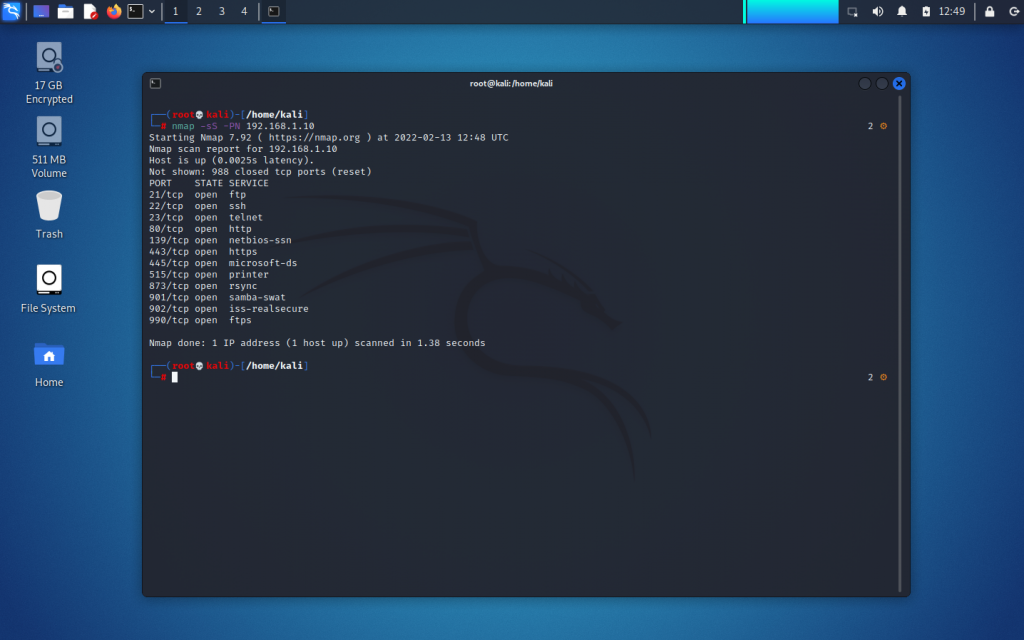Open the file manager from the panel
The image size is (1024, 640).
(x=65, y=11)
